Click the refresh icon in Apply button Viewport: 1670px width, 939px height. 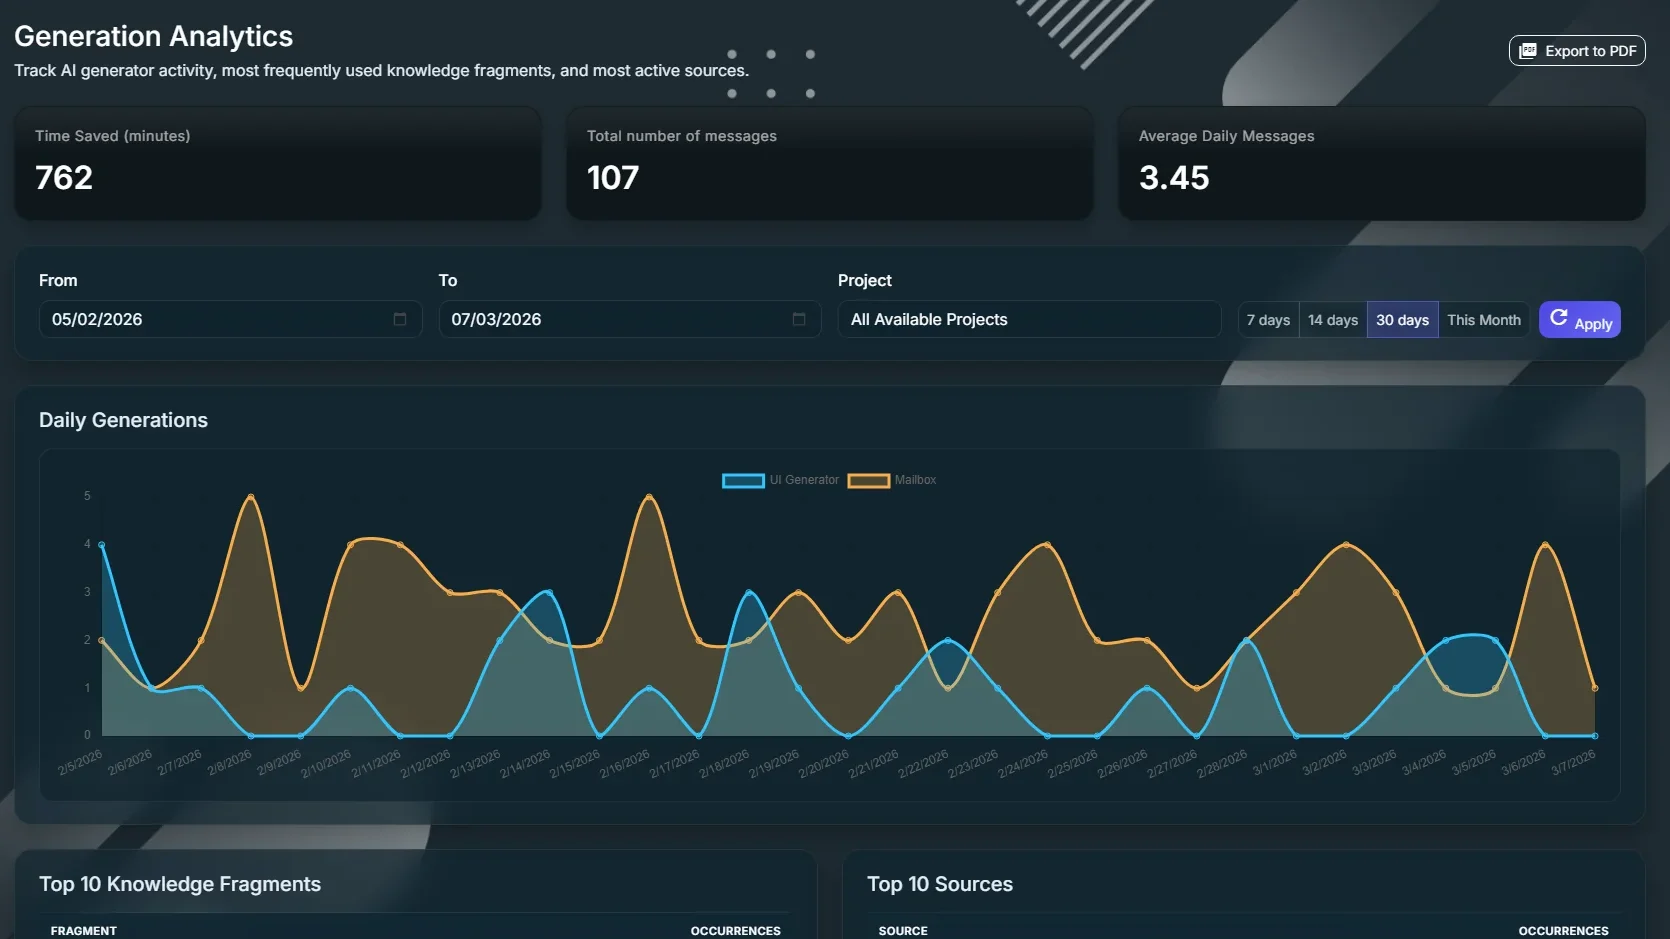click(1558, 317)
